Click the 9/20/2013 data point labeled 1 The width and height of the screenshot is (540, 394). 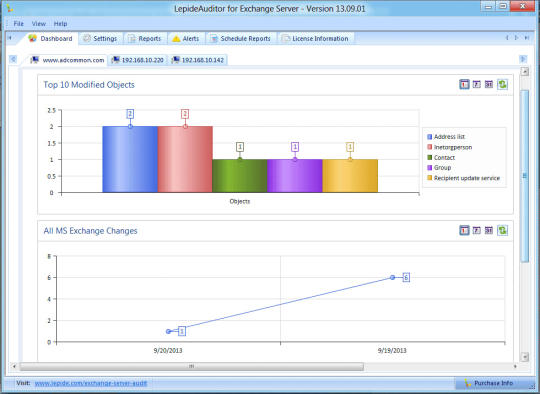168,331
